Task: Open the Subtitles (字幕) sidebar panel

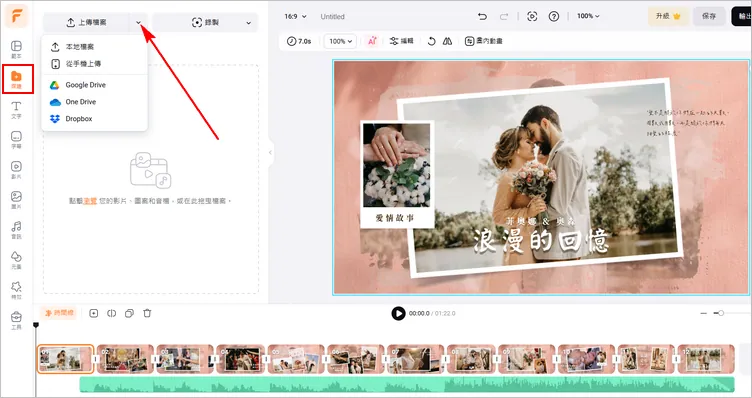Action: click(16, 140)
